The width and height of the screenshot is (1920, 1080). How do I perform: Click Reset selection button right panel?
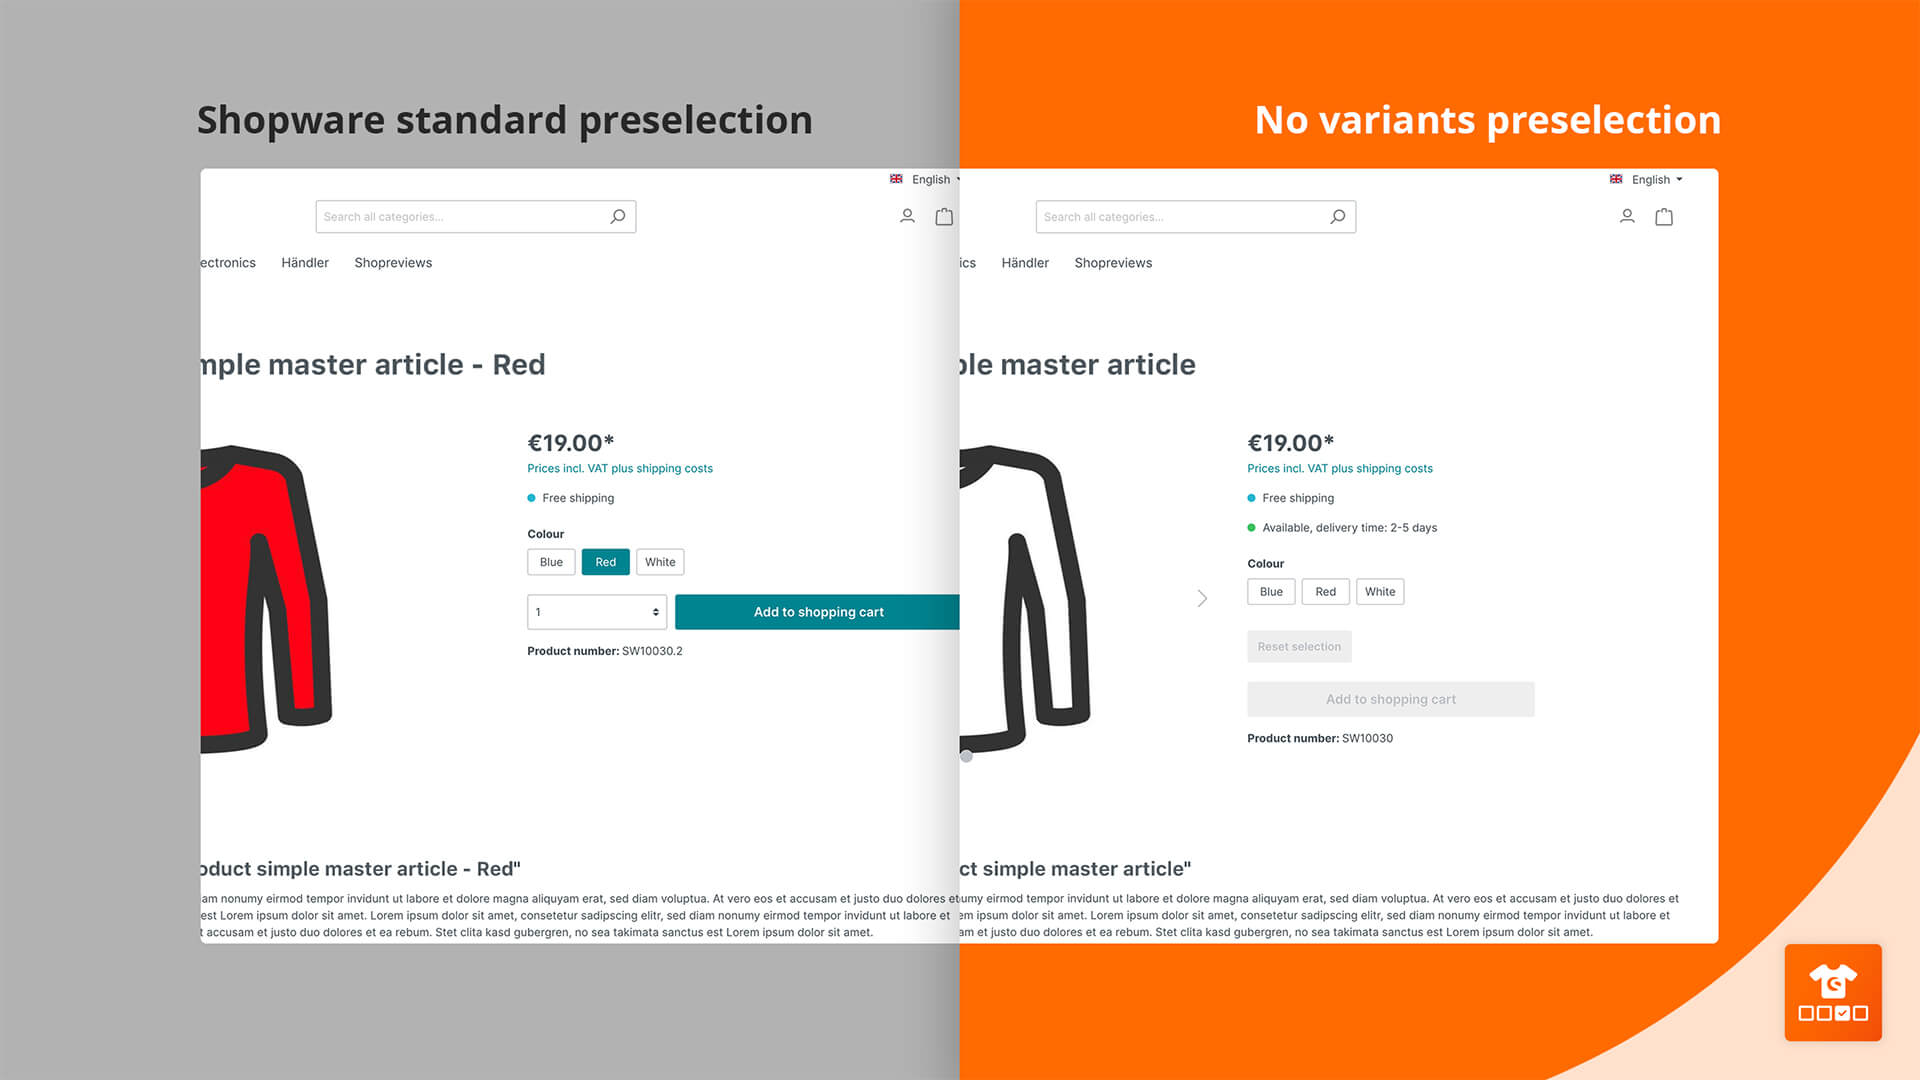[1299, 646]
